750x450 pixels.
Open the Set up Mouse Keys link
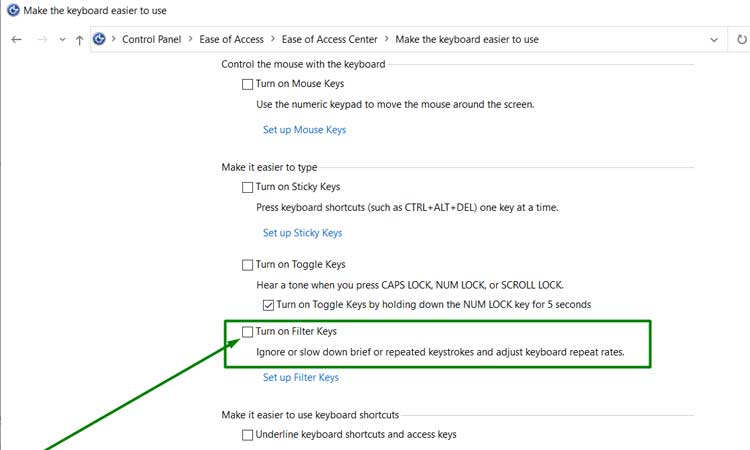304,130
